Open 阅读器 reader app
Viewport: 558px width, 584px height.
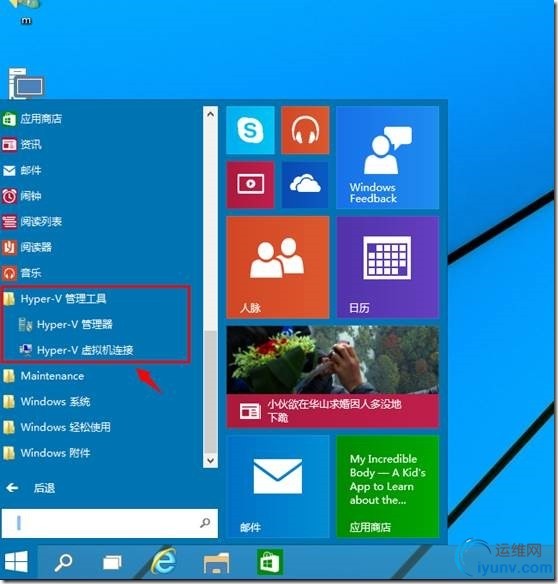click(28, 247)
